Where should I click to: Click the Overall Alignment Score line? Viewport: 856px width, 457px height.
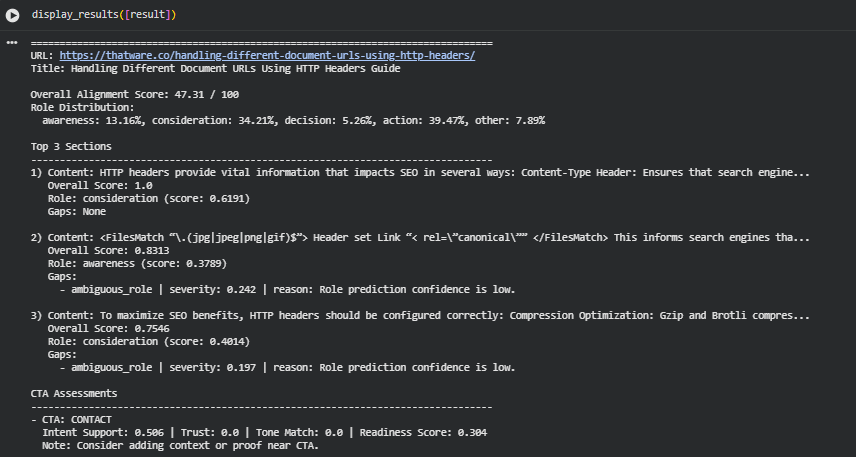[135, 94]
